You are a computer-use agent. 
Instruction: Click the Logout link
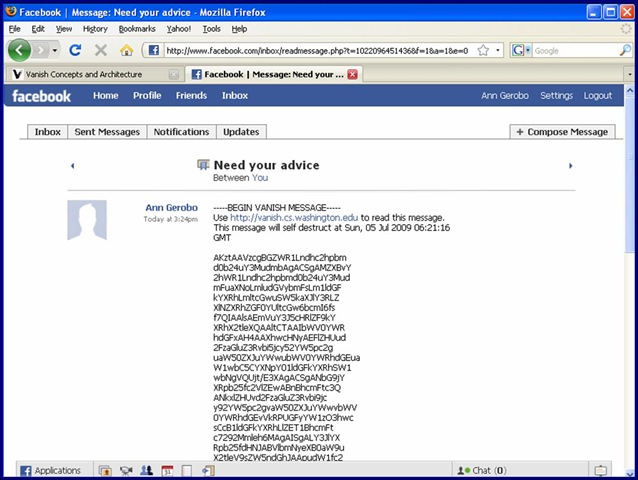[598, 96]
